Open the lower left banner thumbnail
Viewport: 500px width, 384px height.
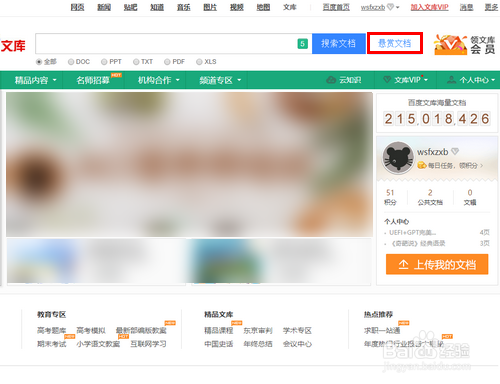tap(96, 262)
